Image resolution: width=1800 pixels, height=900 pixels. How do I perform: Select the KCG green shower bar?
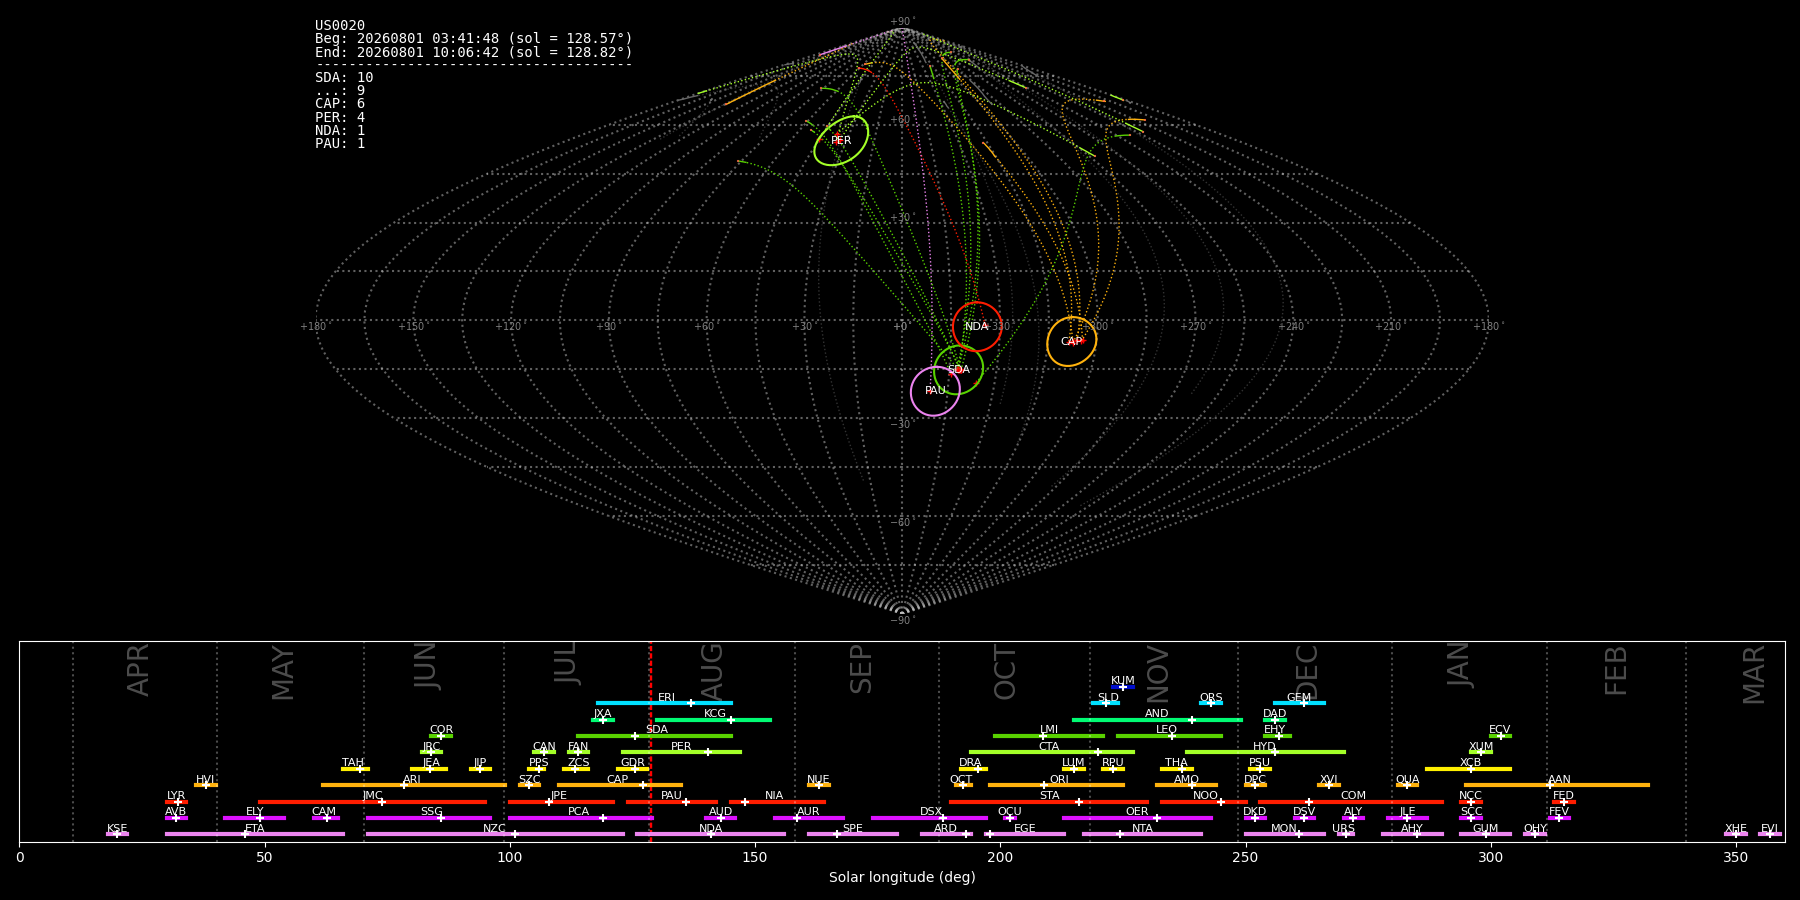(x=713, y=720)
